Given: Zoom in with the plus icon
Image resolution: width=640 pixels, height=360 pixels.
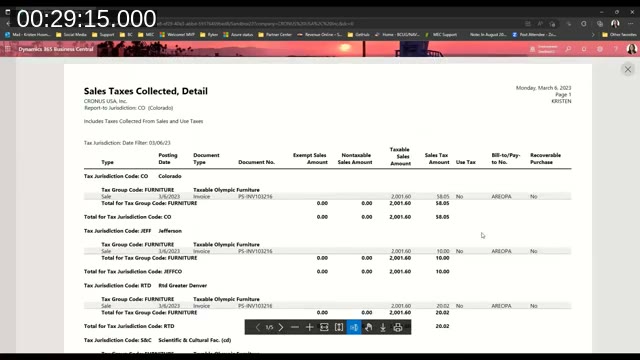Looking at the screenshot, I should coord(309,327).
